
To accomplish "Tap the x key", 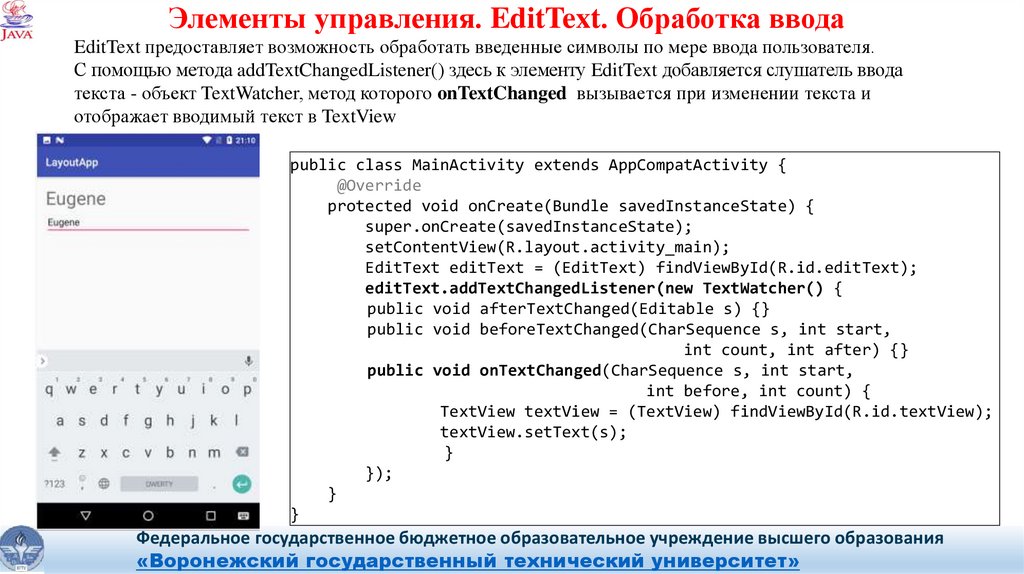I will [104, 453].
